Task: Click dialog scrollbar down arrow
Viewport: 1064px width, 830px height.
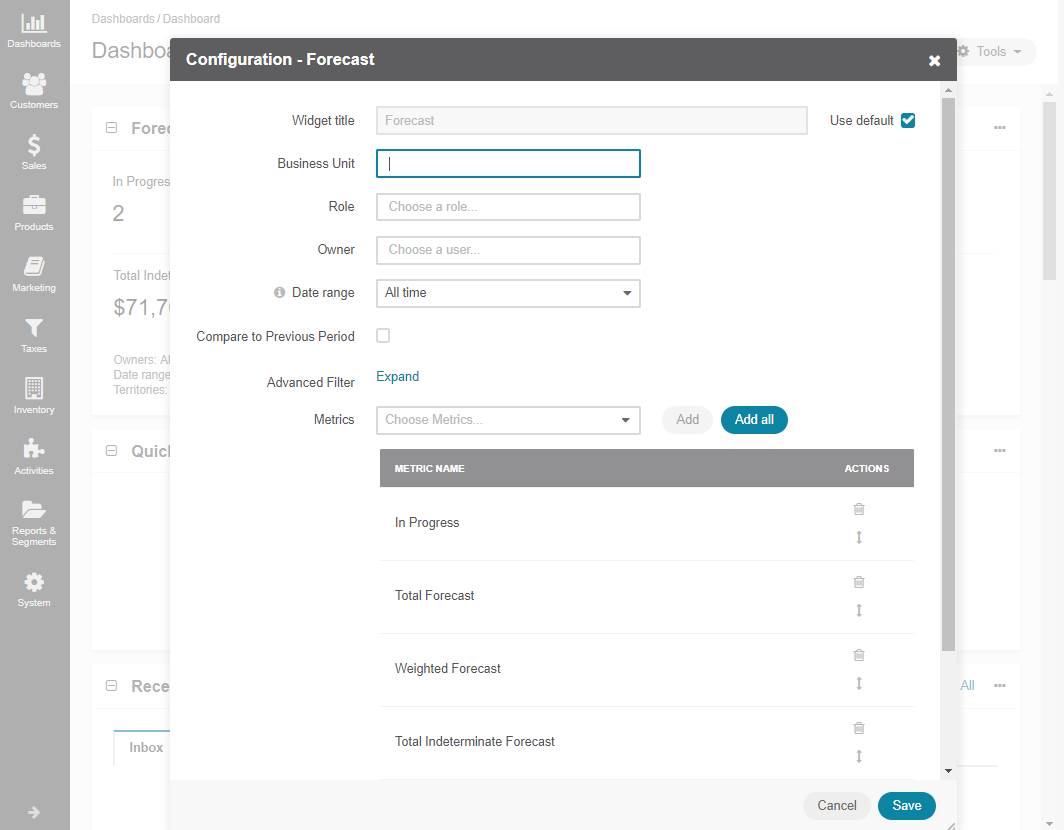Action: coord(948,771)
